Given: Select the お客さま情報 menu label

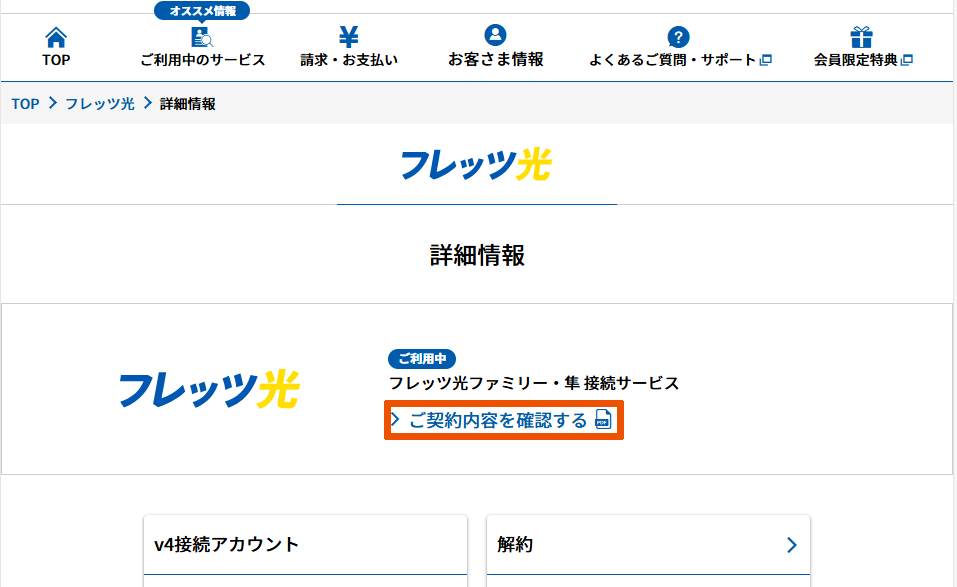Looking at the screenshot, I should coord(495,60).
